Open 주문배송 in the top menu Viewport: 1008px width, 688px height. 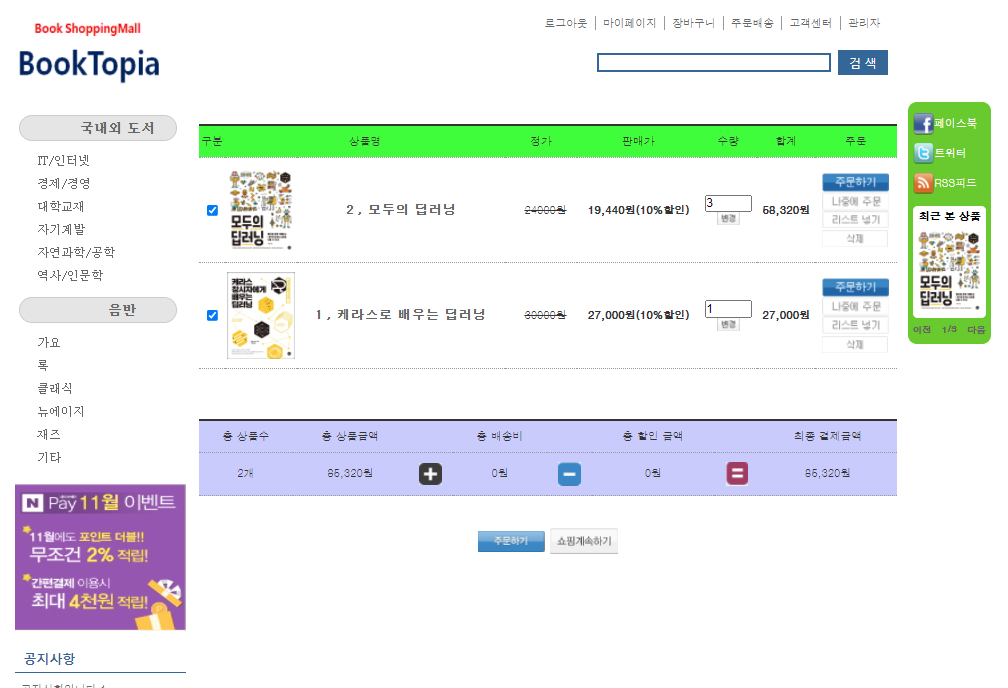click(752, 23)
